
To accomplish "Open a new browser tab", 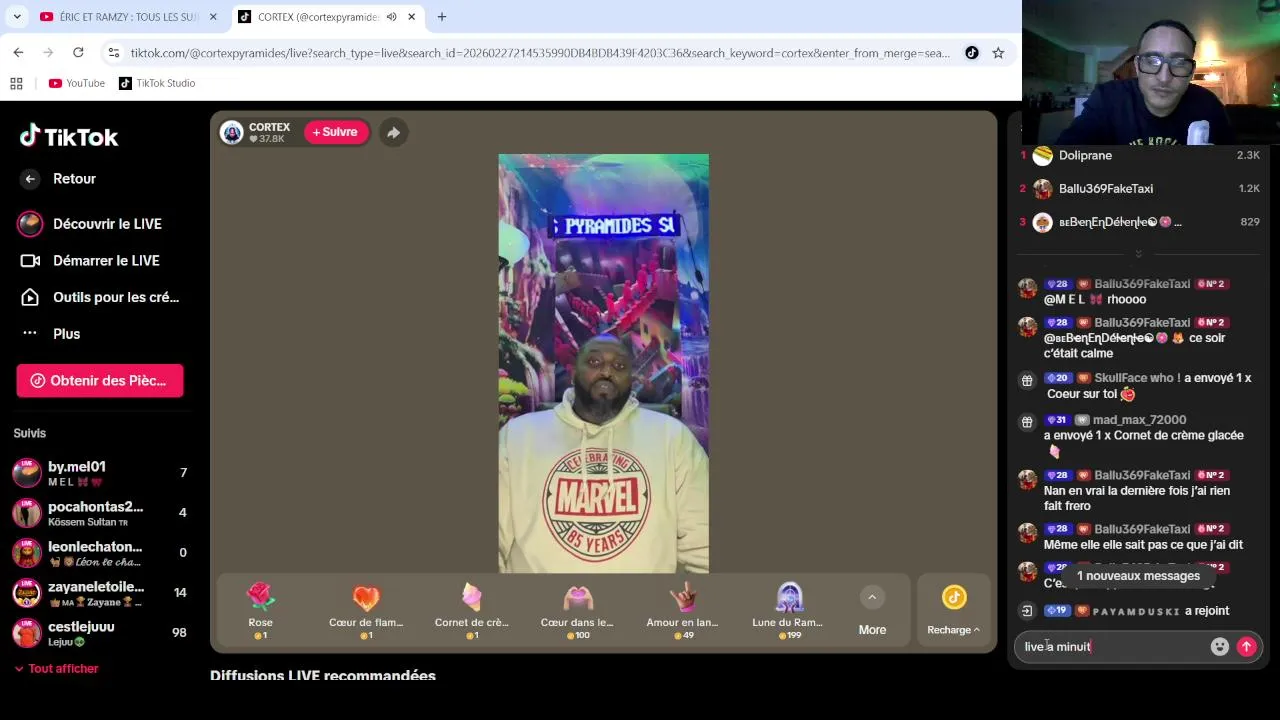I will point(441,17).
